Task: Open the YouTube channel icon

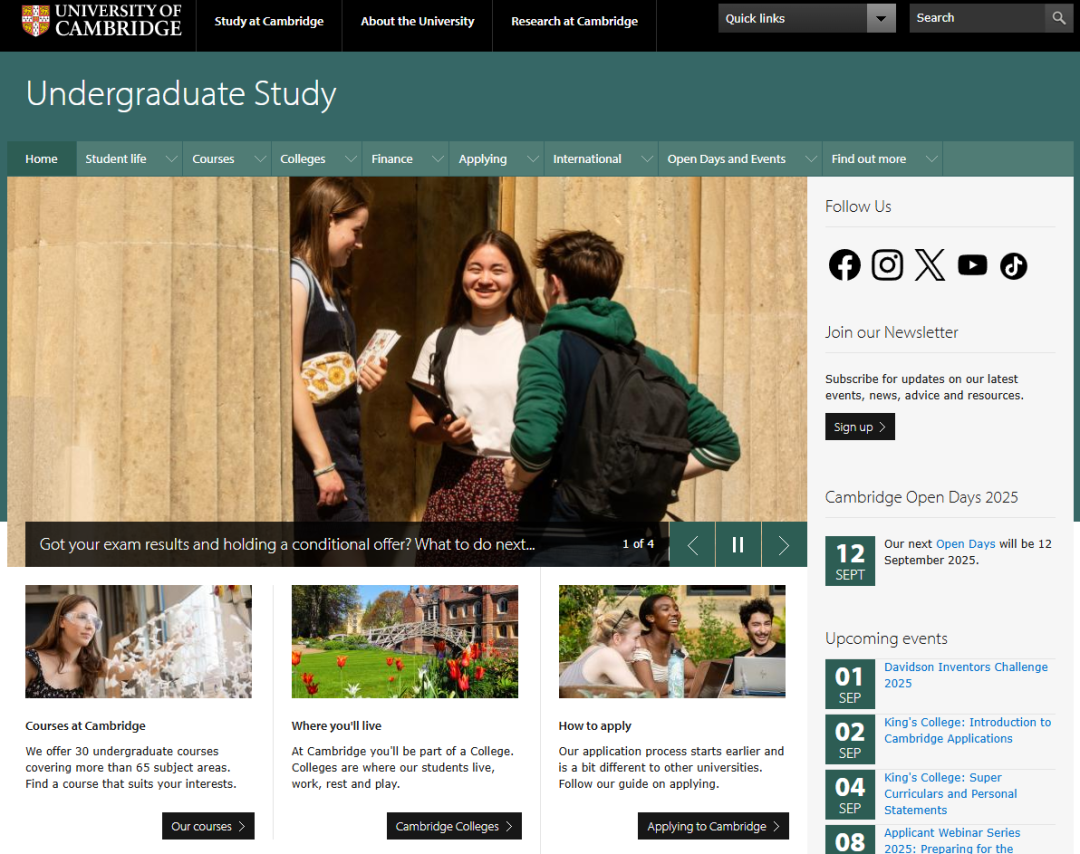Action: coord(973,265)
